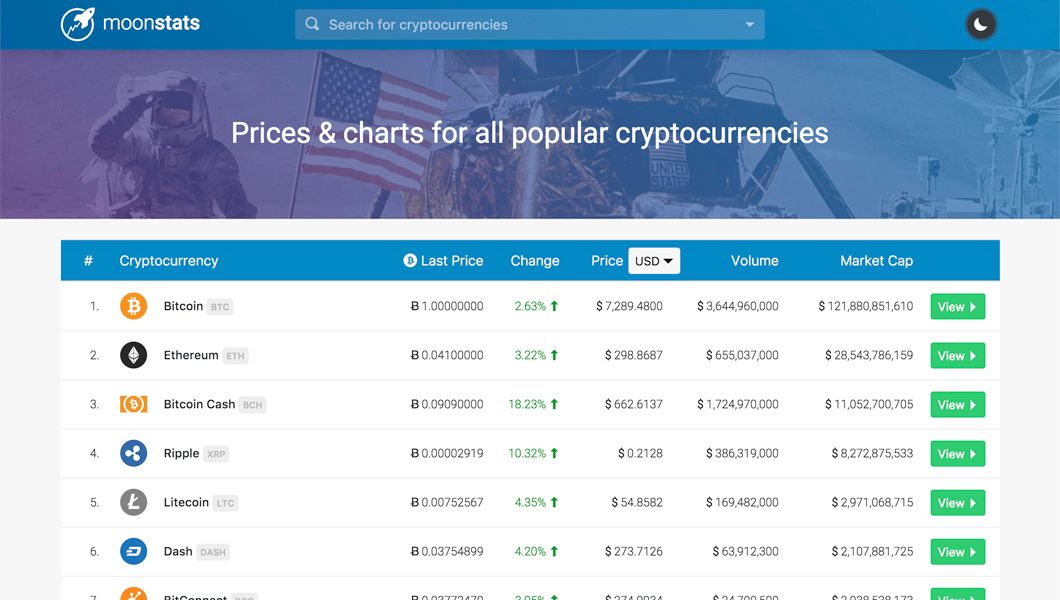Screen dimensions: 1060x600
Task: Click Bitcoin price $ 7,289.4800
Action: (x=629, y=306)
